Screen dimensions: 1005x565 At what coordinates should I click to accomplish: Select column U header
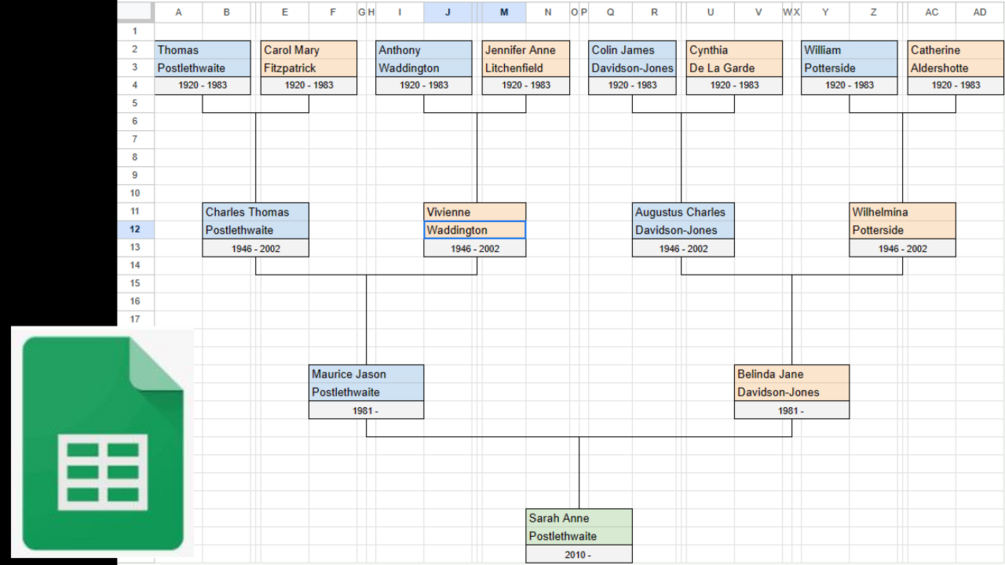710,12
